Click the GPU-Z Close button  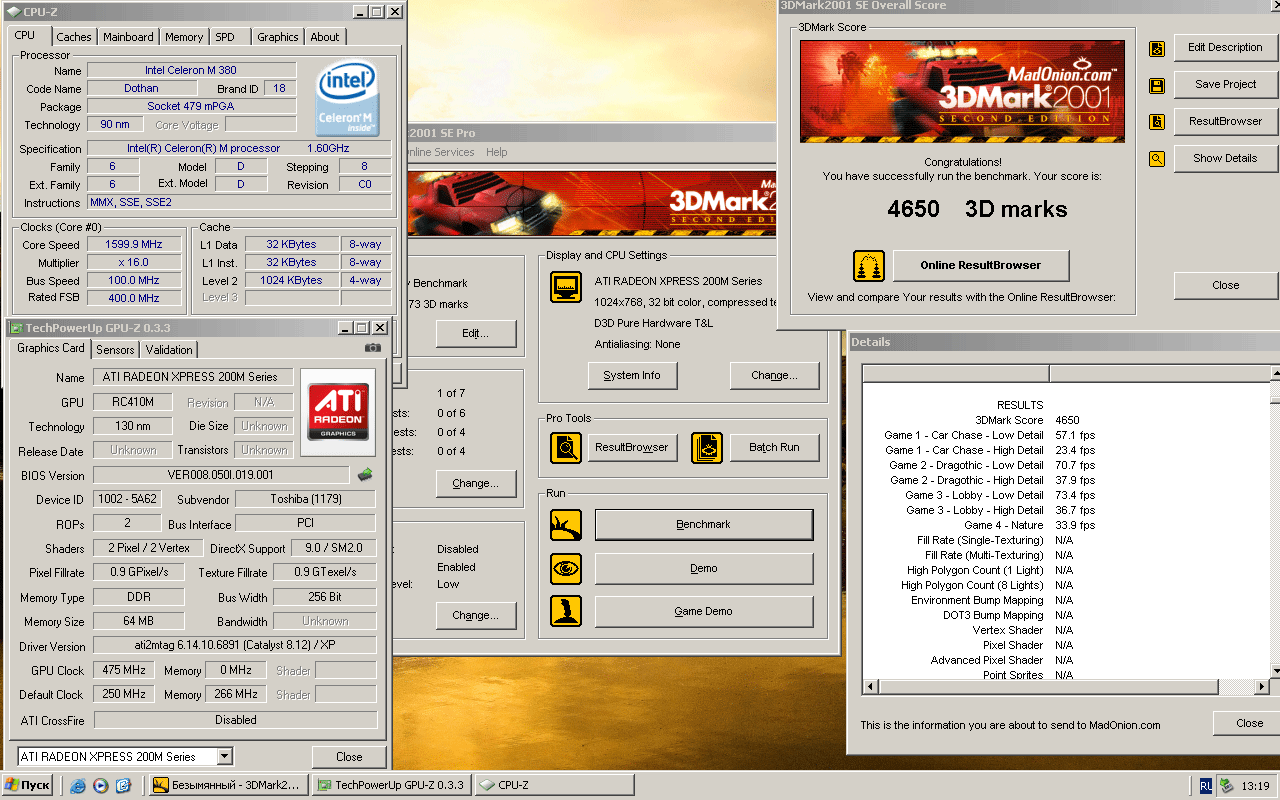349,757
